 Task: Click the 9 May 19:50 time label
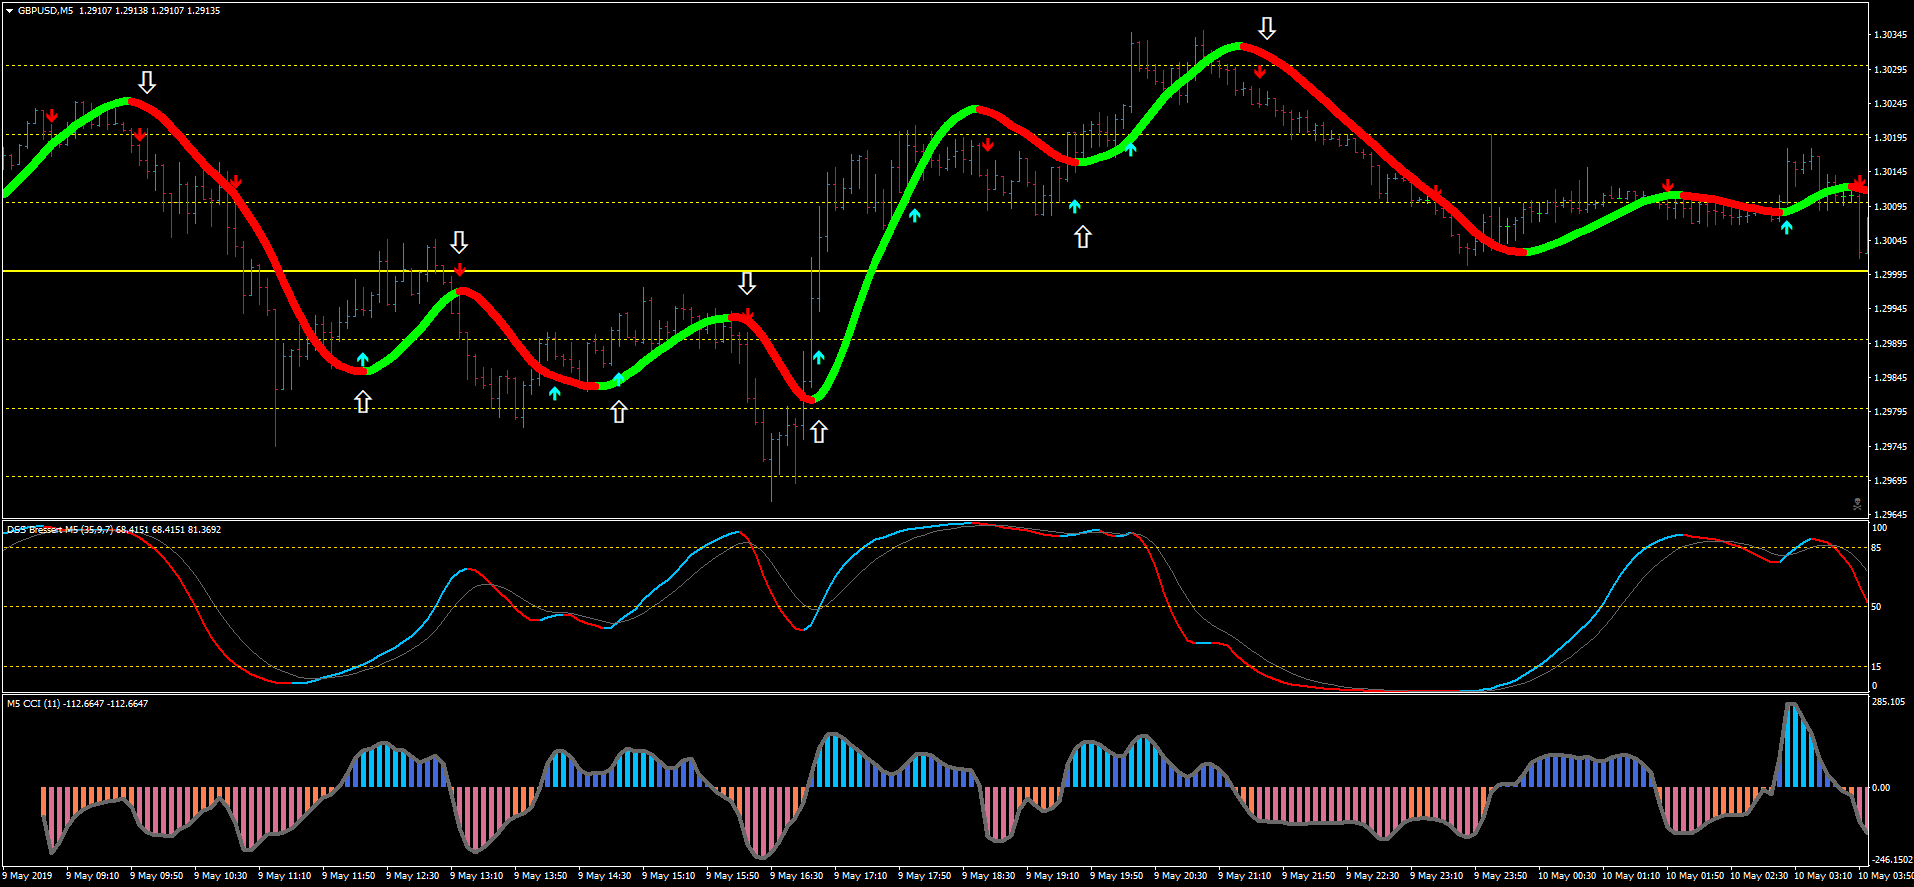pos(1116,876)
